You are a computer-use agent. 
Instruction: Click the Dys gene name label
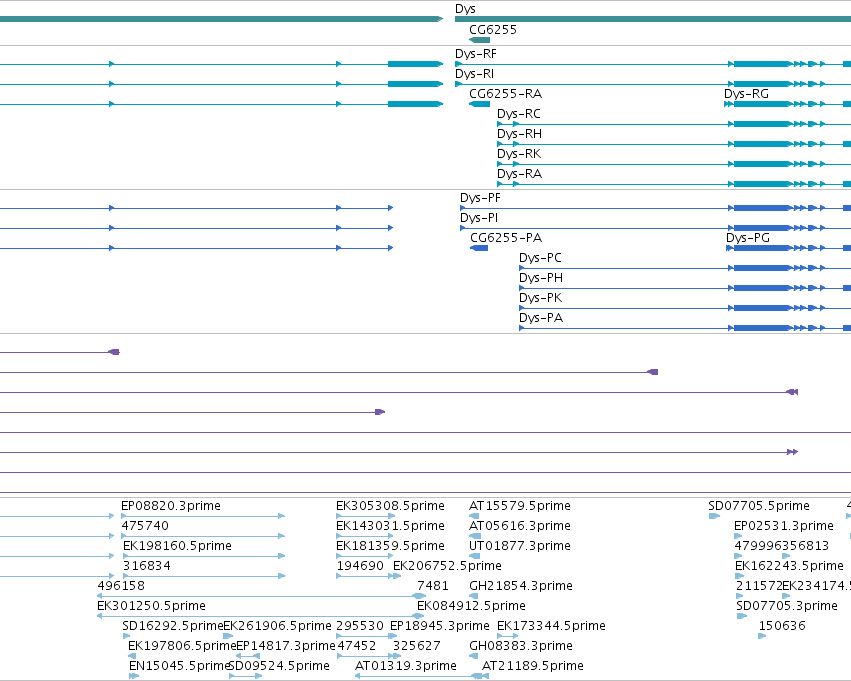click(465, 9)
